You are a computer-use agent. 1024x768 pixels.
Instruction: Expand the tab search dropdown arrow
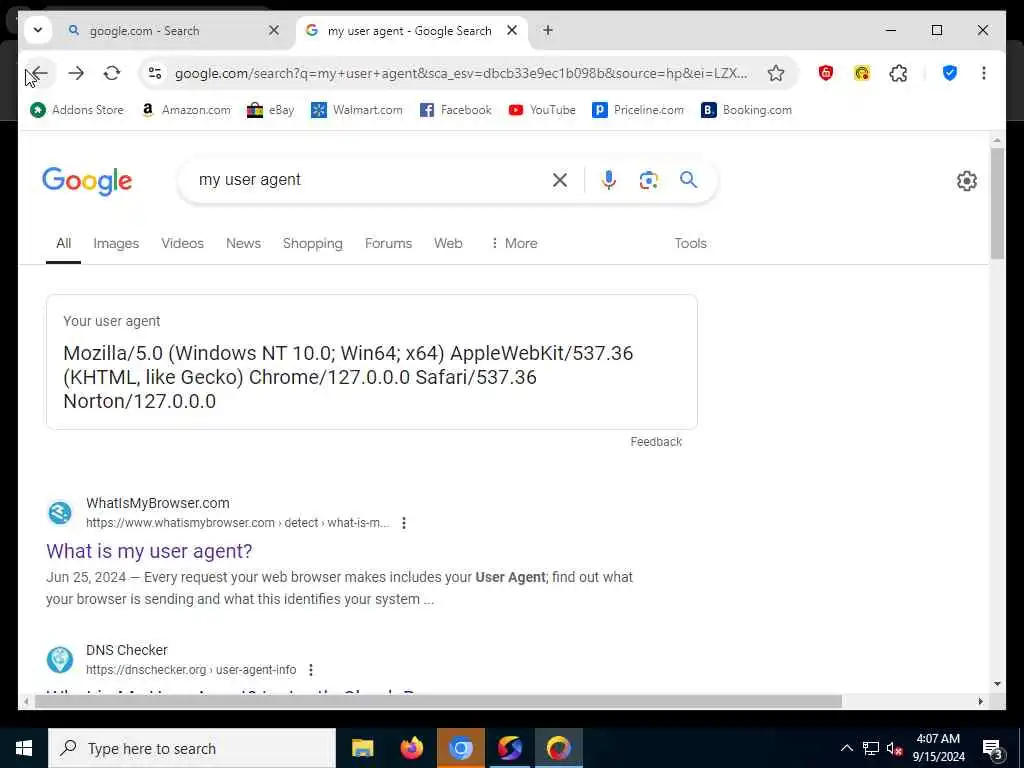(x=38, y=30)
